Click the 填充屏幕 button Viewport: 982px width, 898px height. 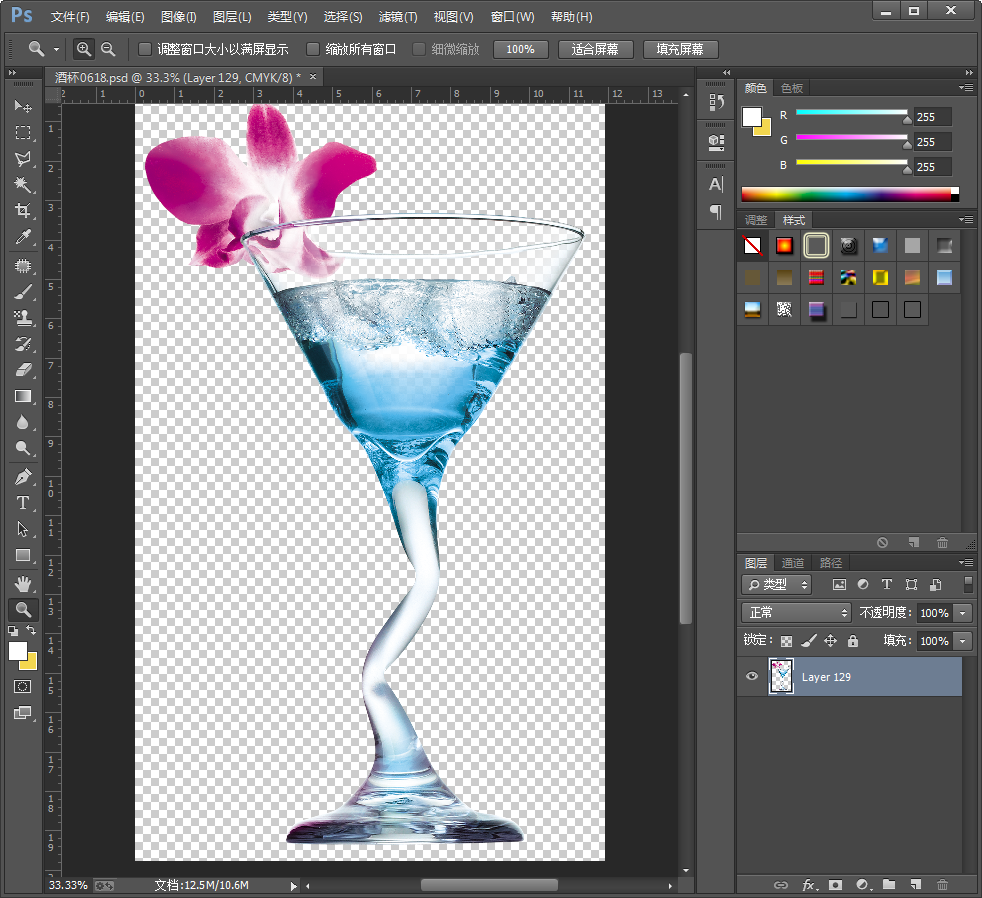point(680,49)
